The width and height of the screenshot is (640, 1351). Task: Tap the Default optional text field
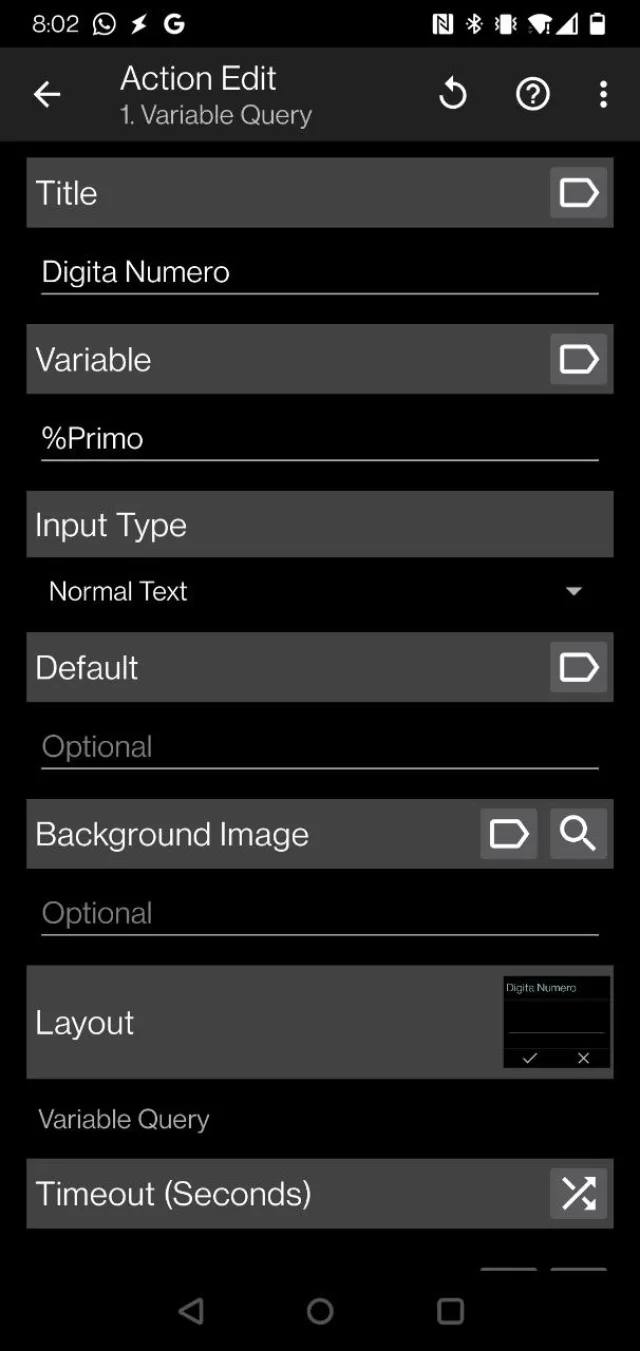coord(319,747)
